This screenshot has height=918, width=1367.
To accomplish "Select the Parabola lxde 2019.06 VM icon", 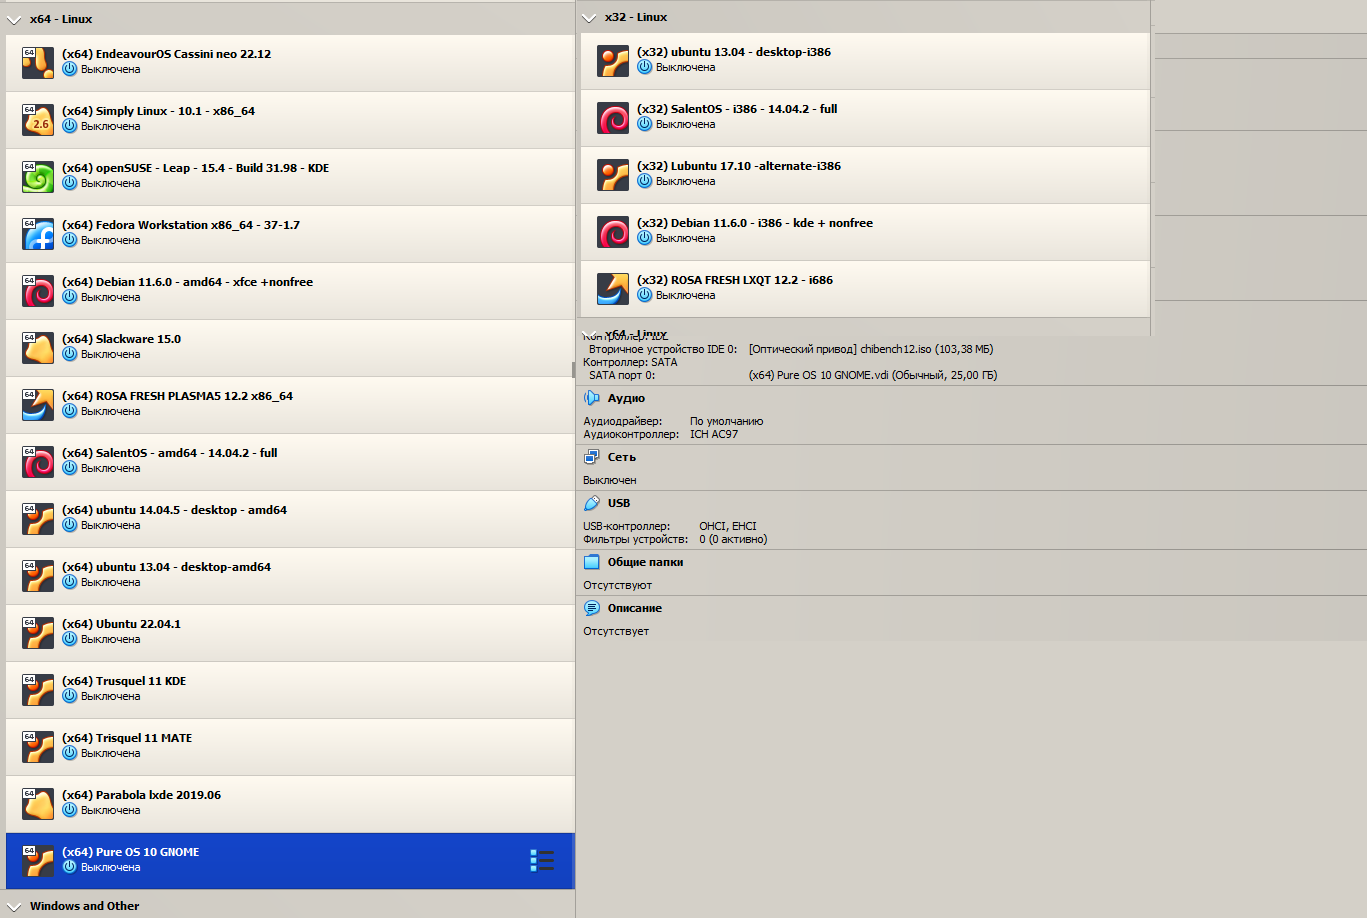I will (38, 804).
